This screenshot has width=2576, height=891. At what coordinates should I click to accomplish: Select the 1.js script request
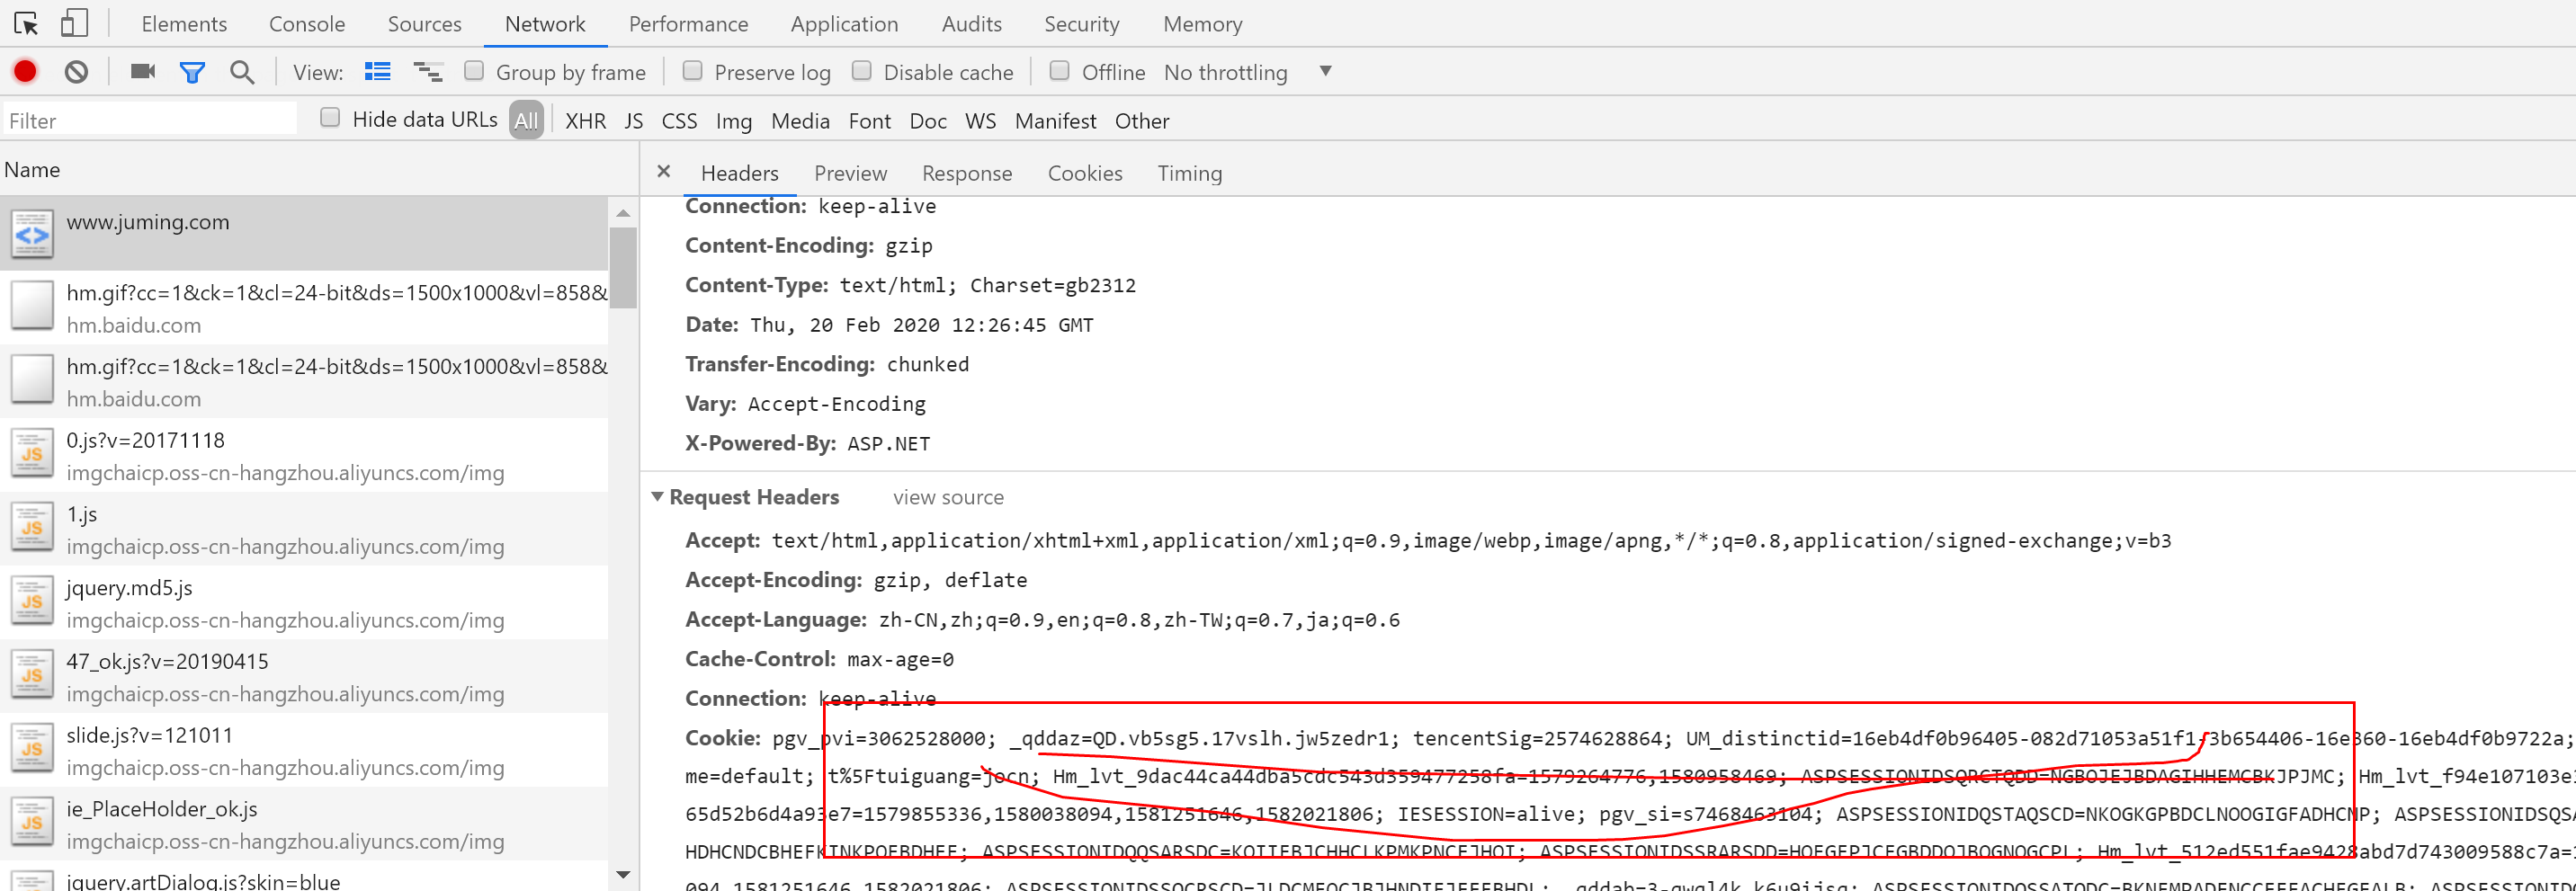[304, 529]
